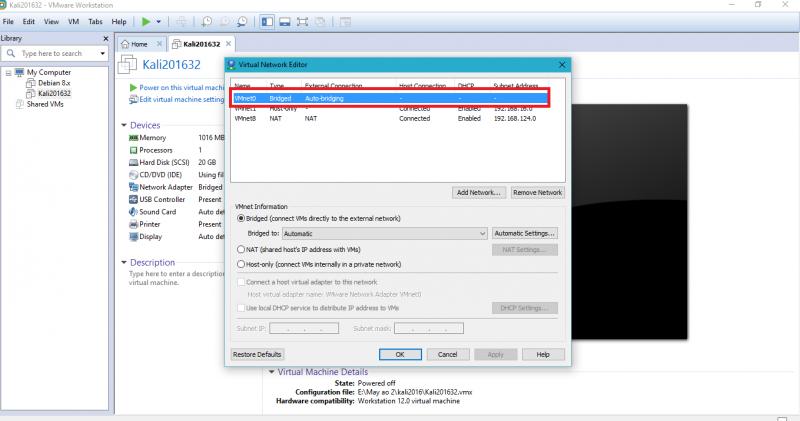Open the Bridged to Automatic dropdown
The image size is (800, 421).
(x=385, y=233)
